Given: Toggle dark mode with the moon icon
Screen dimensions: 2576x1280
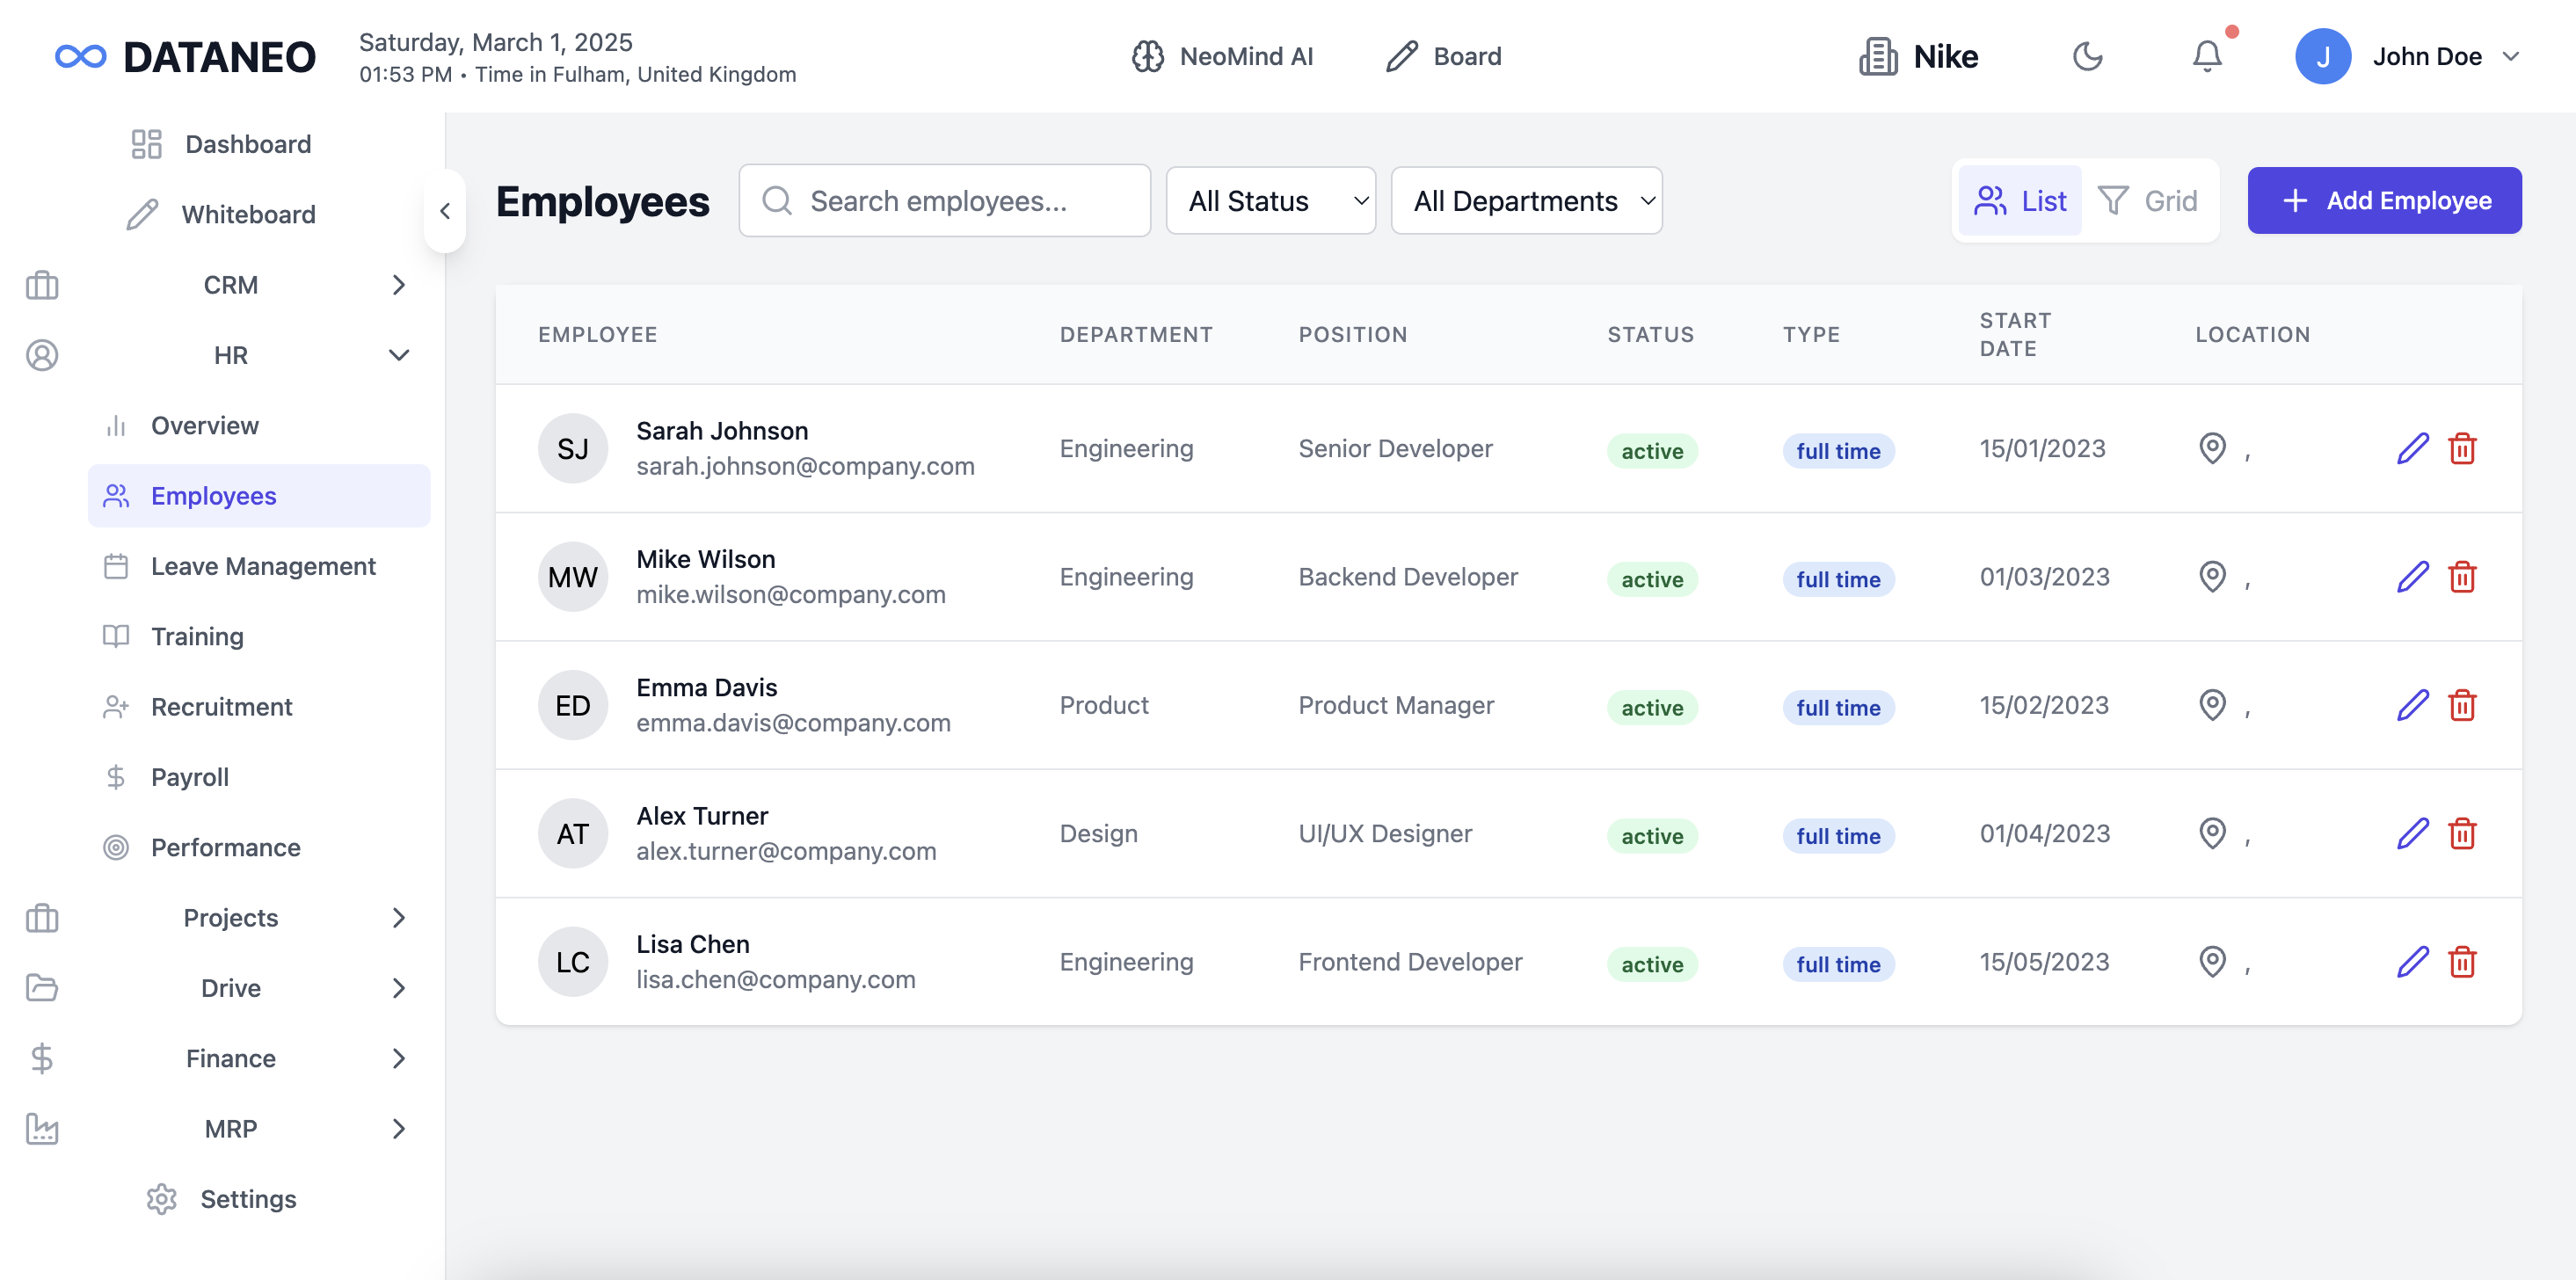Looking at the screenshot, I should [x=2087, y=56].
